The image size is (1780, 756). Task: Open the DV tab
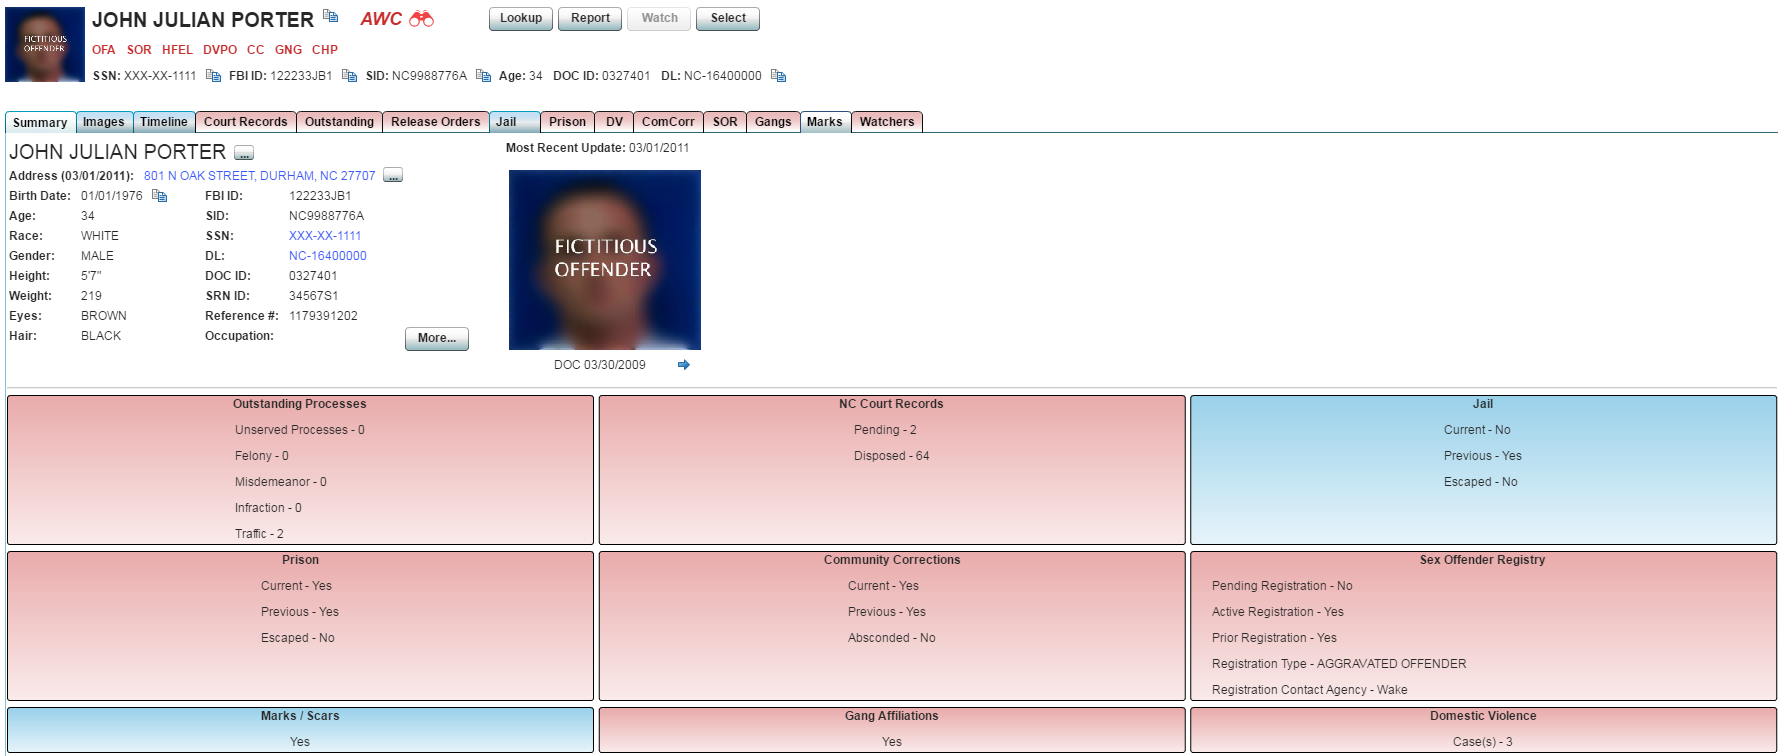point(614,122)
